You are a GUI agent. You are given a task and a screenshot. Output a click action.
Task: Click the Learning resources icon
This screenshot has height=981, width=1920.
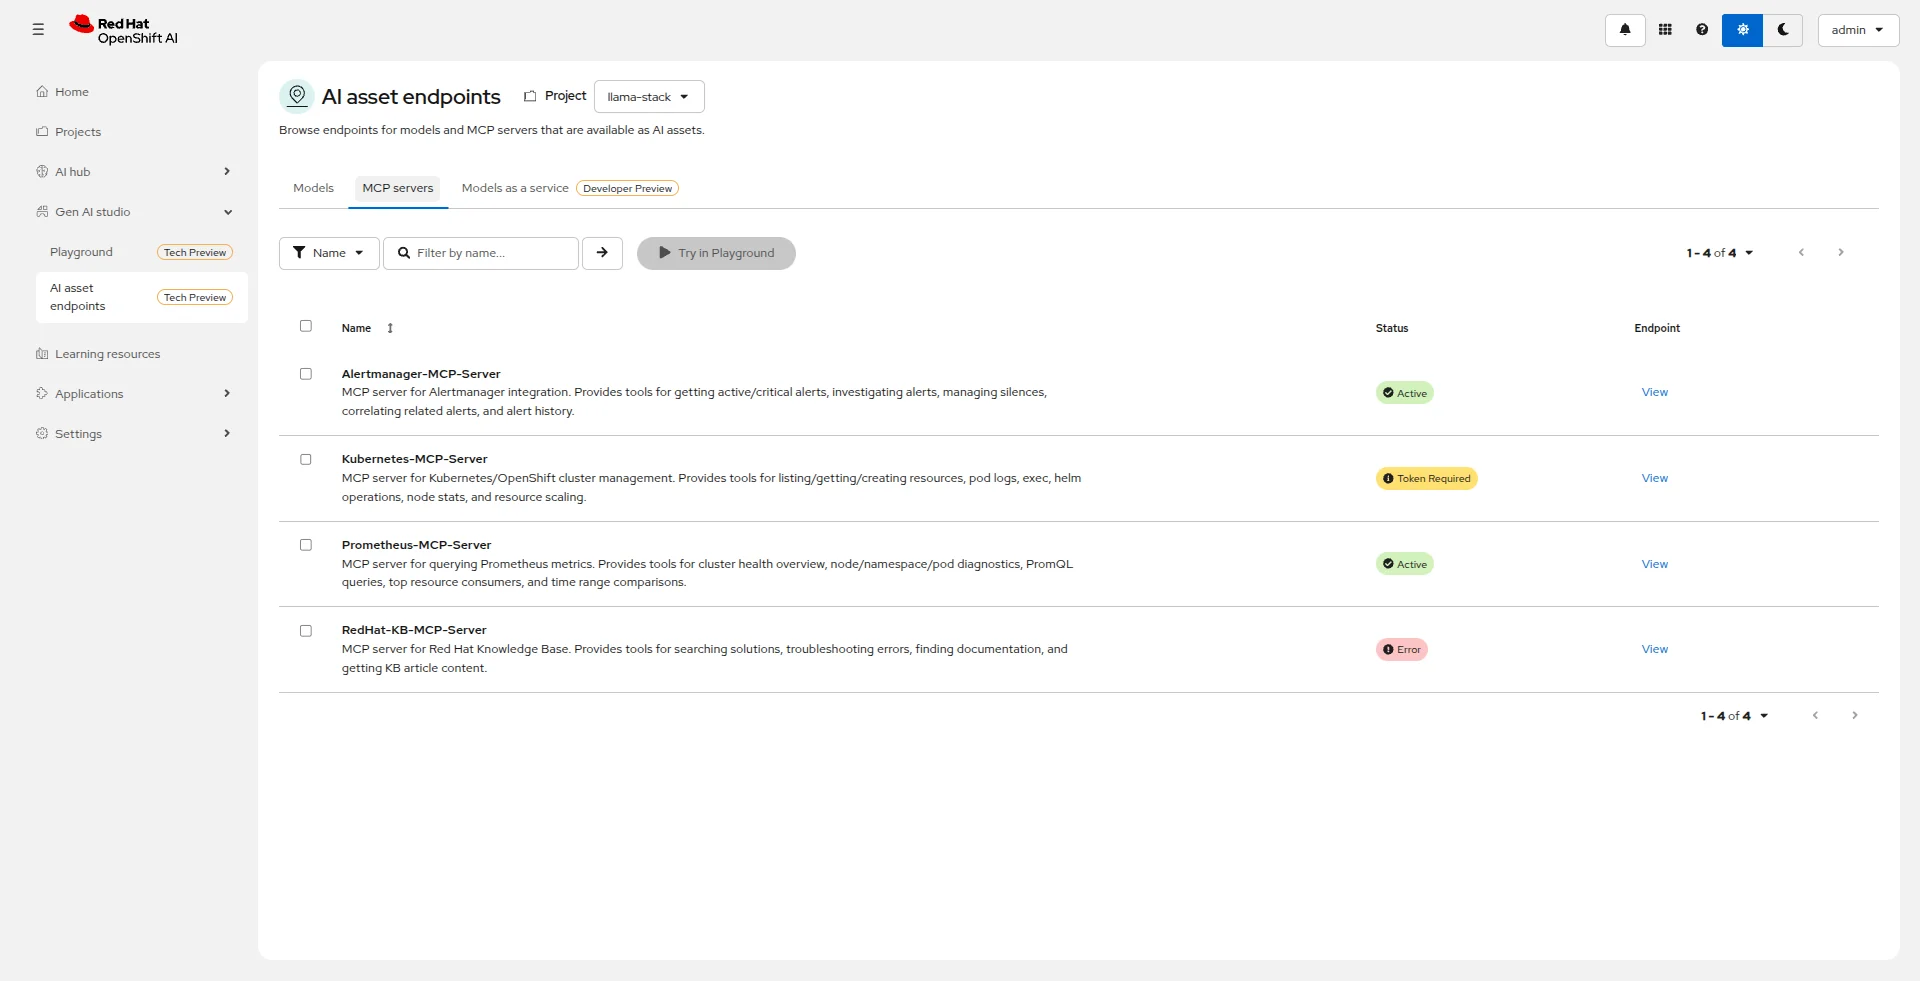pyautogui.click(x=42, y=354)
